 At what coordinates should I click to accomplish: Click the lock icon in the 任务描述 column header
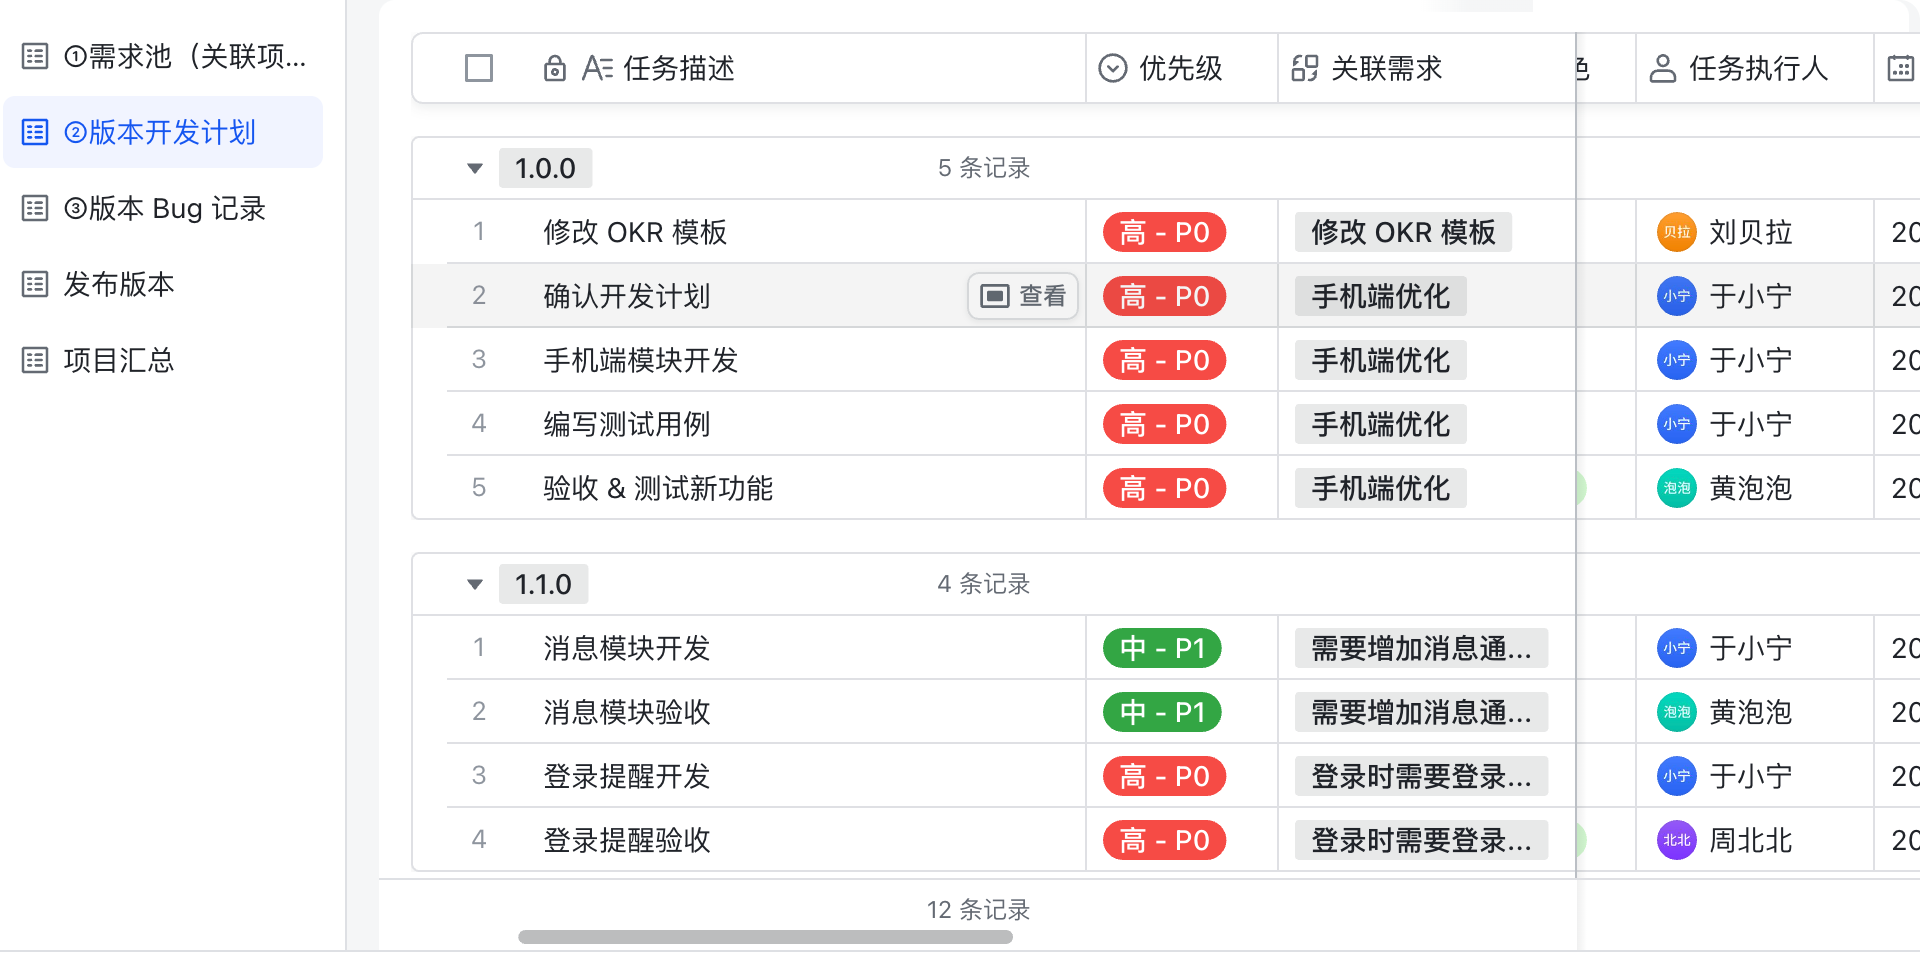[x=556, y=68]
